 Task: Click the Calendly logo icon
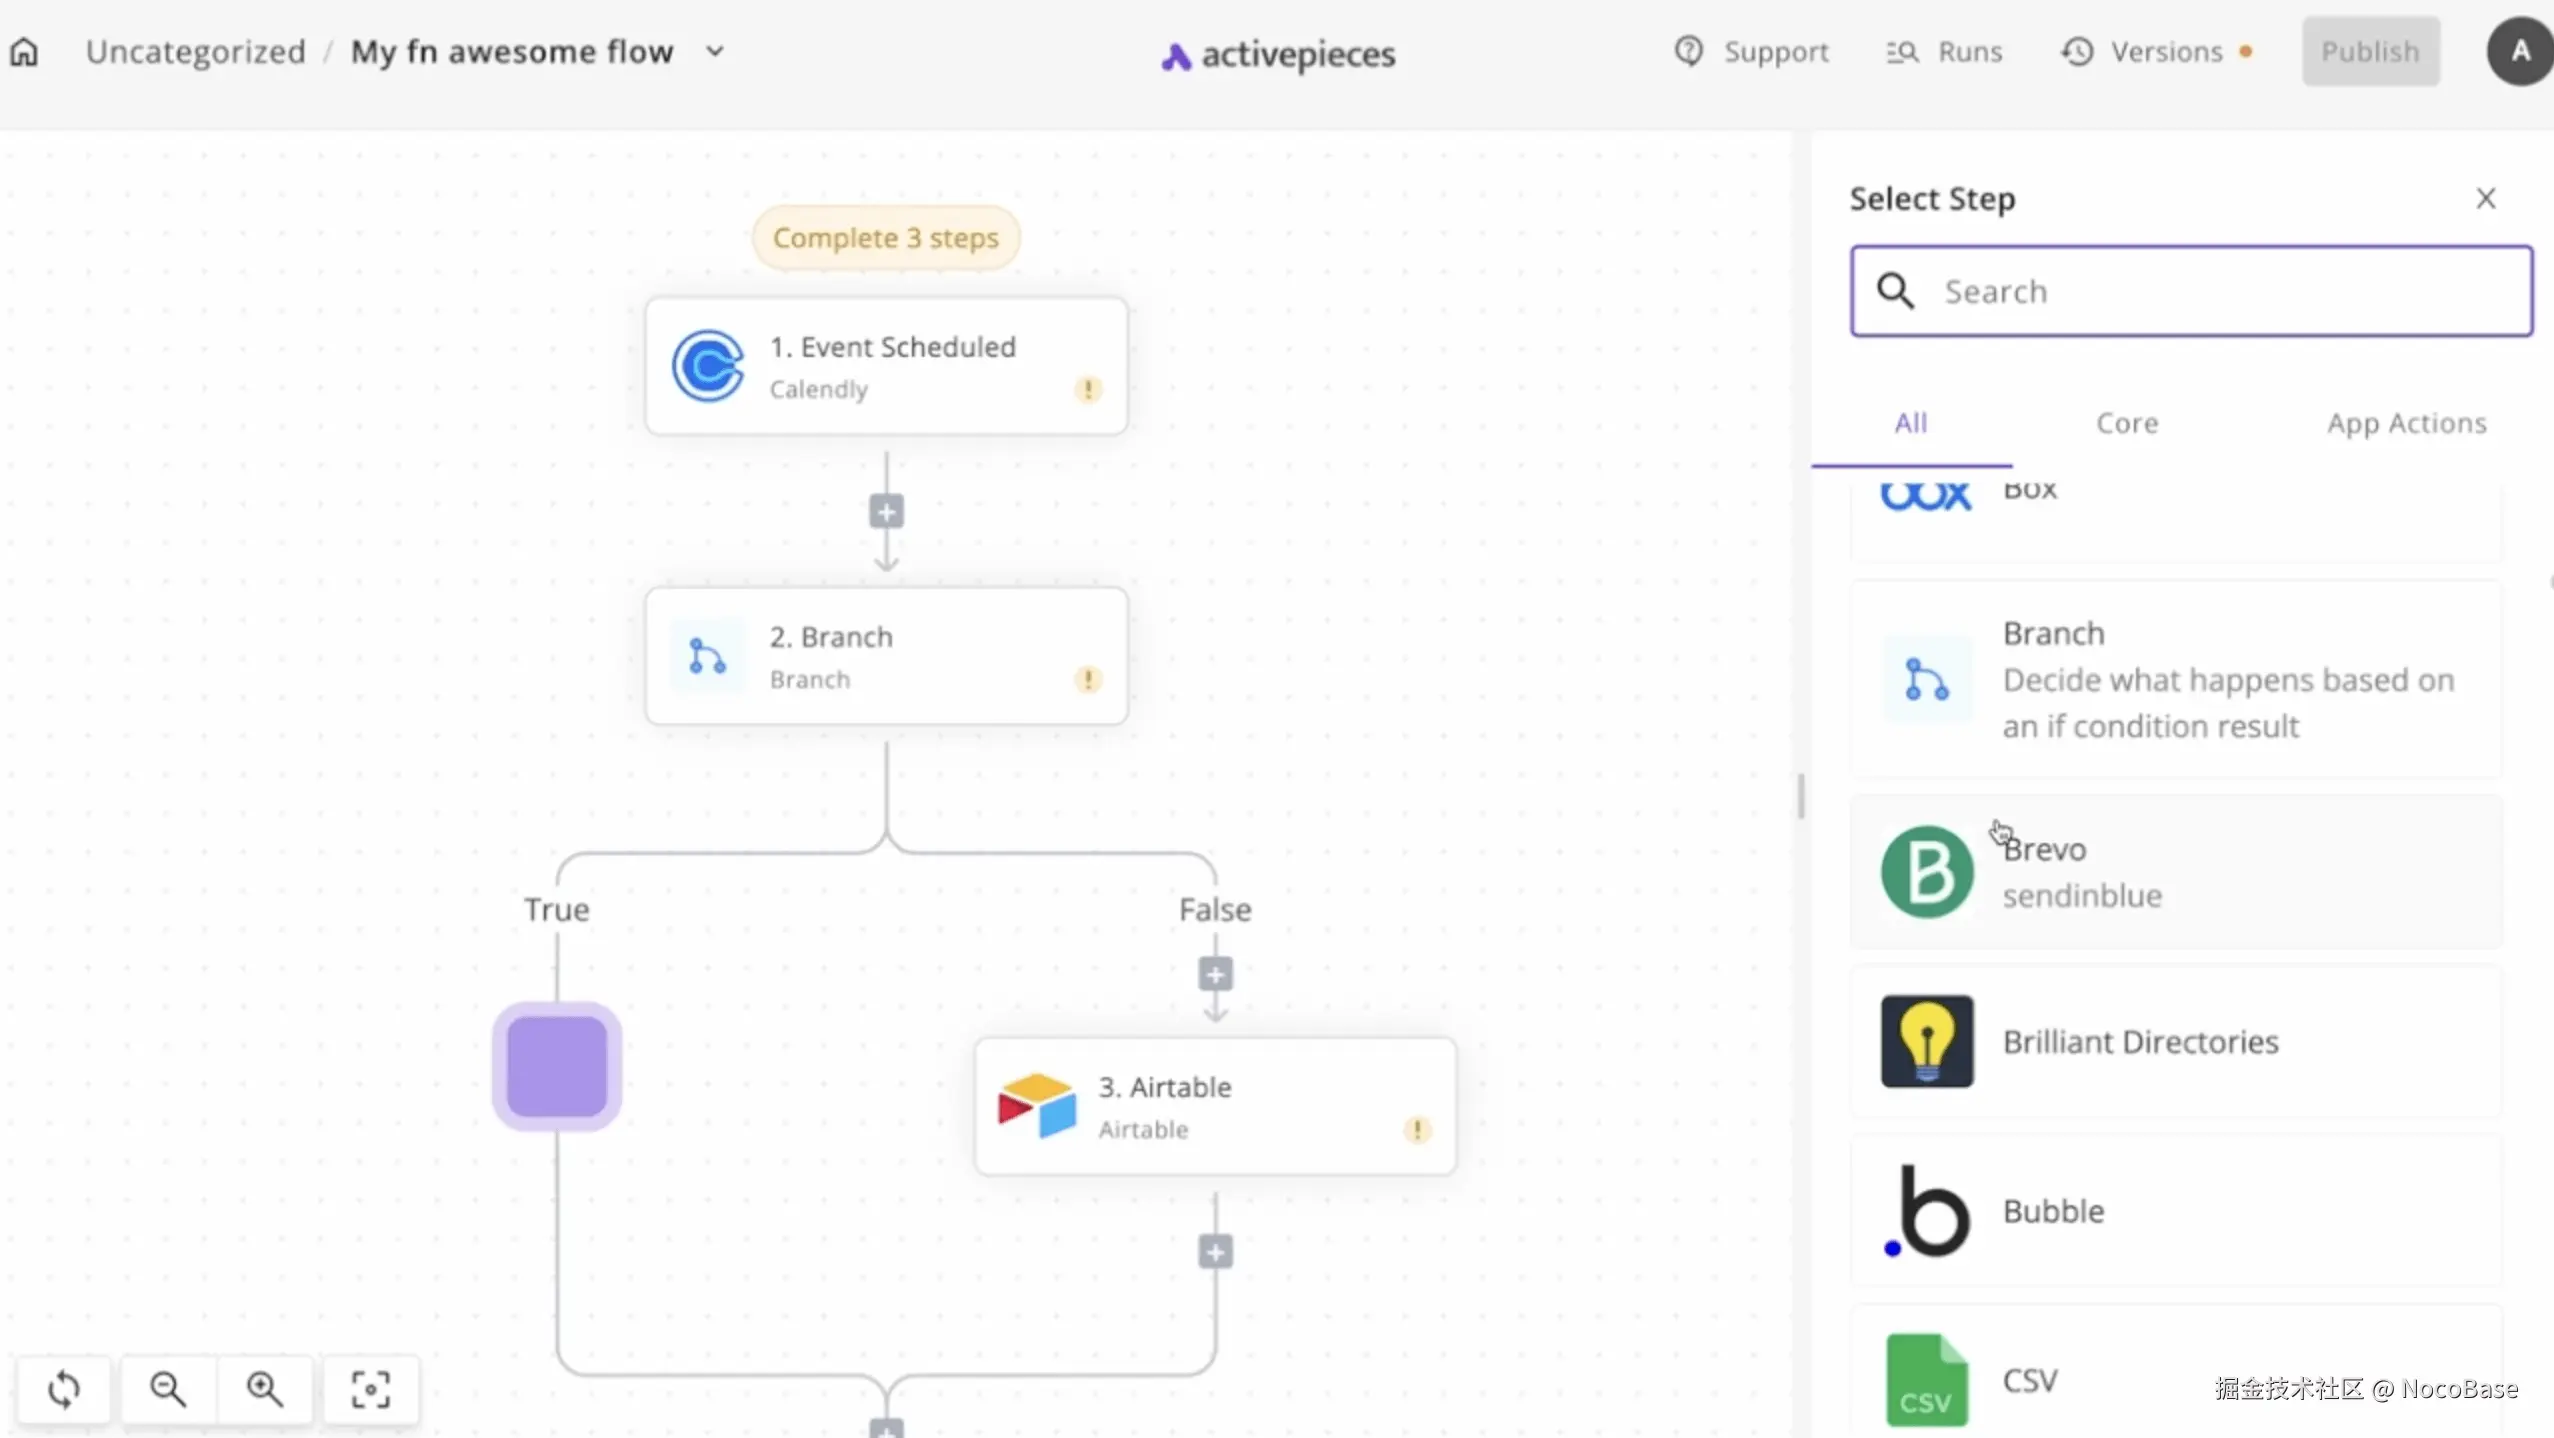click(x=708, y=366)
